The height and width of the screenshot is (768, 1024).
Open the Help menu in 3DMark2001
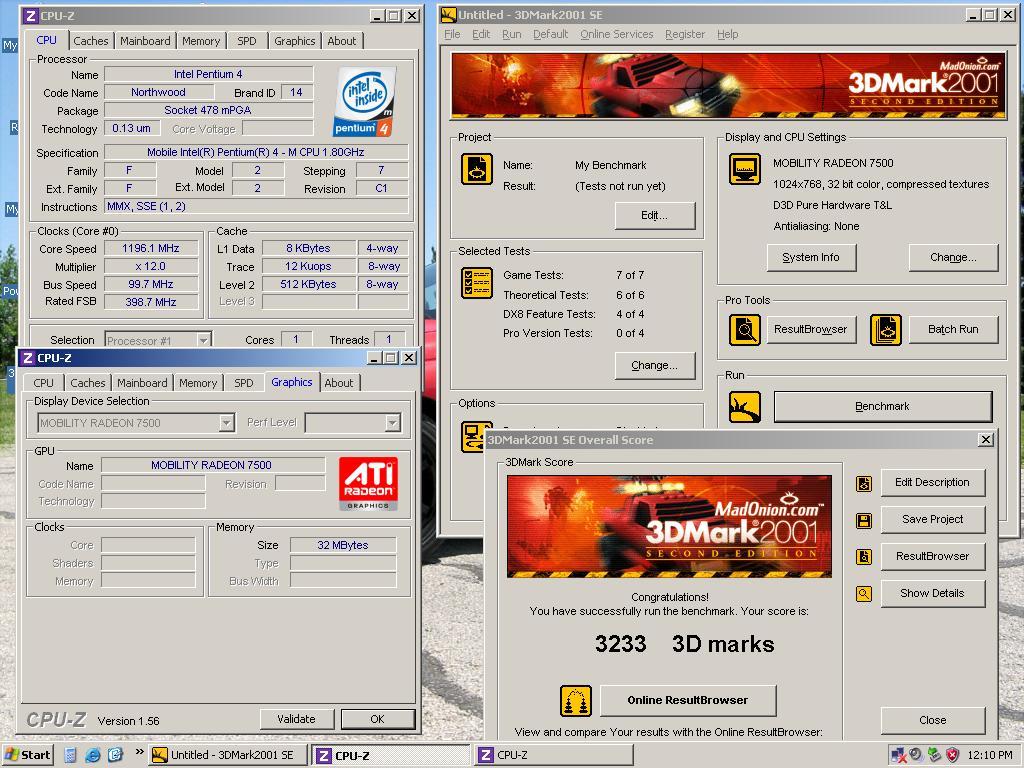point(728,34)
